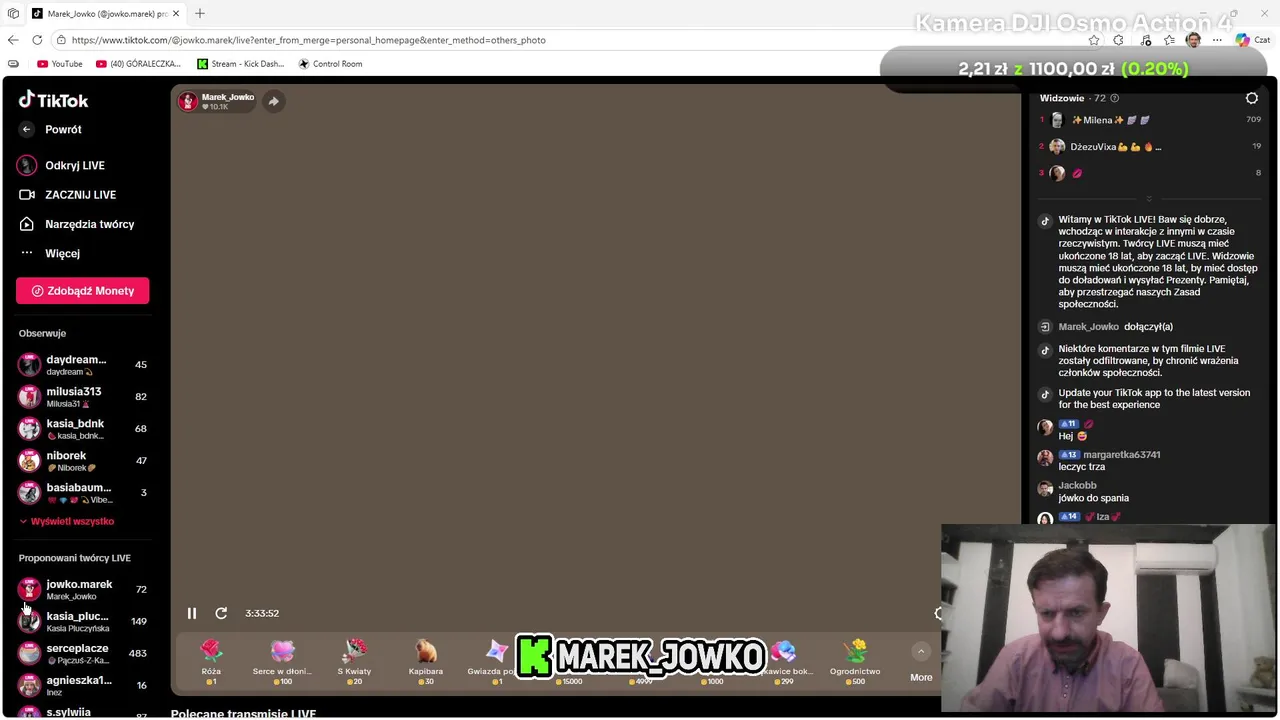The height and width of the screenshot is (720, 1280).
Task: Open viewers panel settings gear
Action: coord(1252,98)
